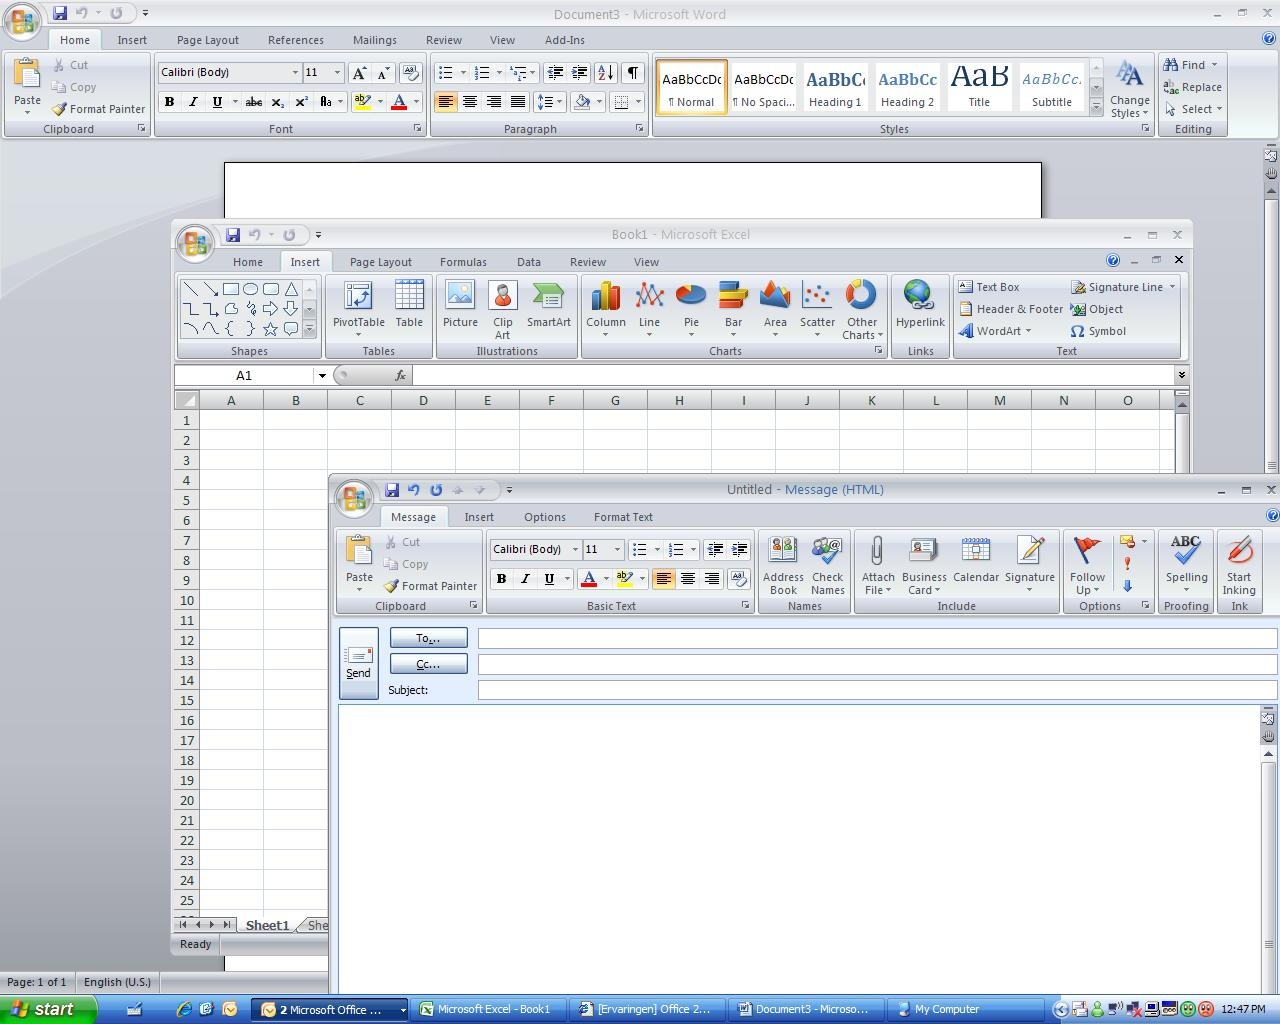Click Start Inking in the message window
This screenshot has height=1024, width=1280.
tap(1239, 565)
